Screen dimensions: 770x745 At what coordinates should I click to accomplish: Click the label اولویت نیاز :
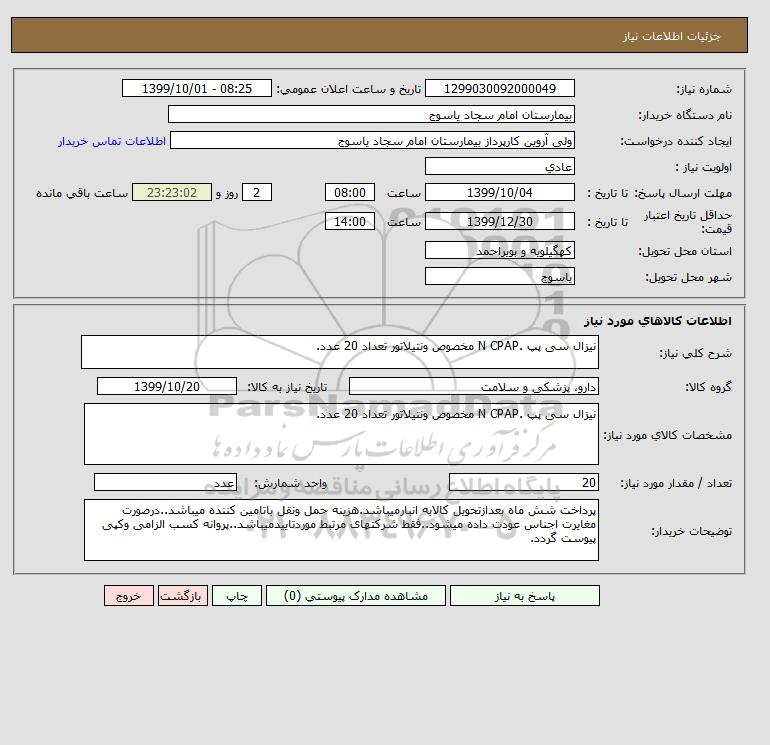(x=703, y=167)
